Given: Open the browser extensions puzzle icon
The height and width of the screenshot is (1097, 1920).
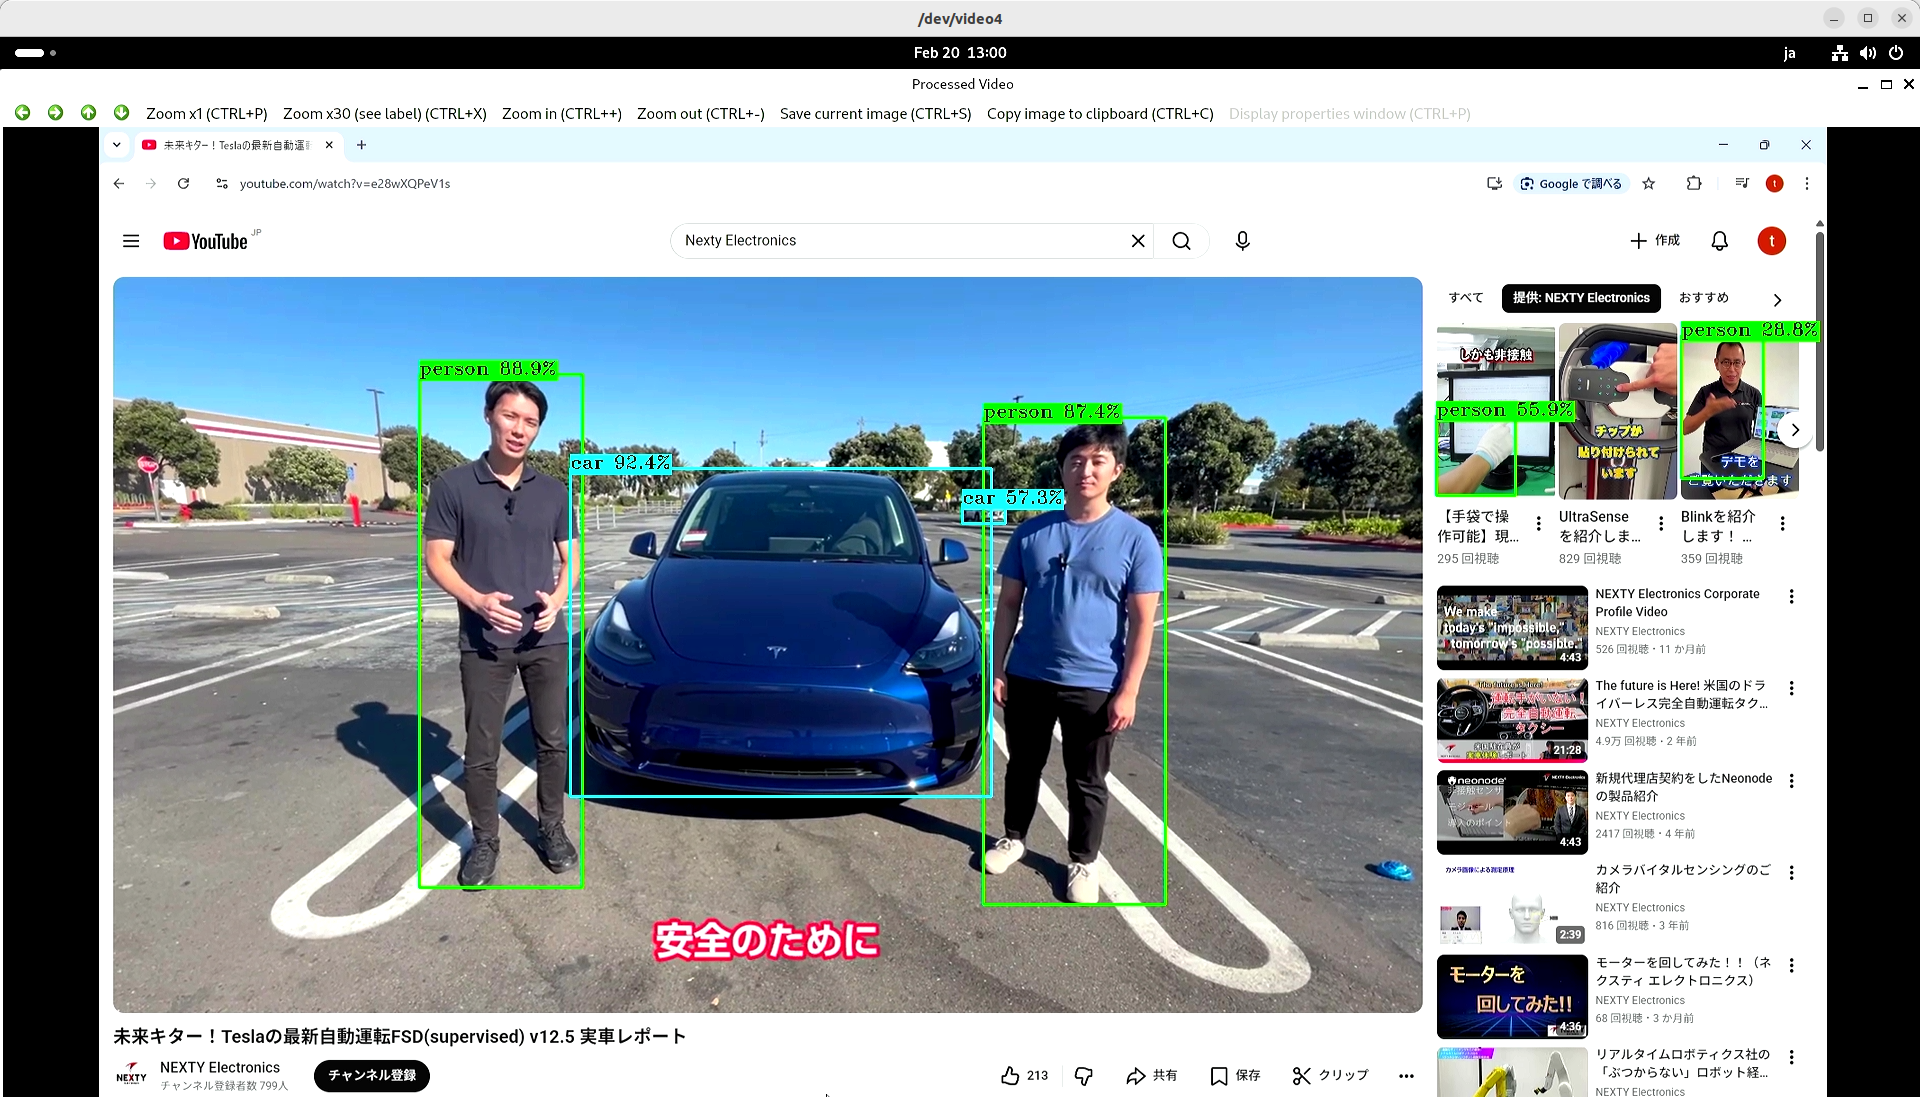Looking at the screenshot, I should click(x=1694, y=184).
